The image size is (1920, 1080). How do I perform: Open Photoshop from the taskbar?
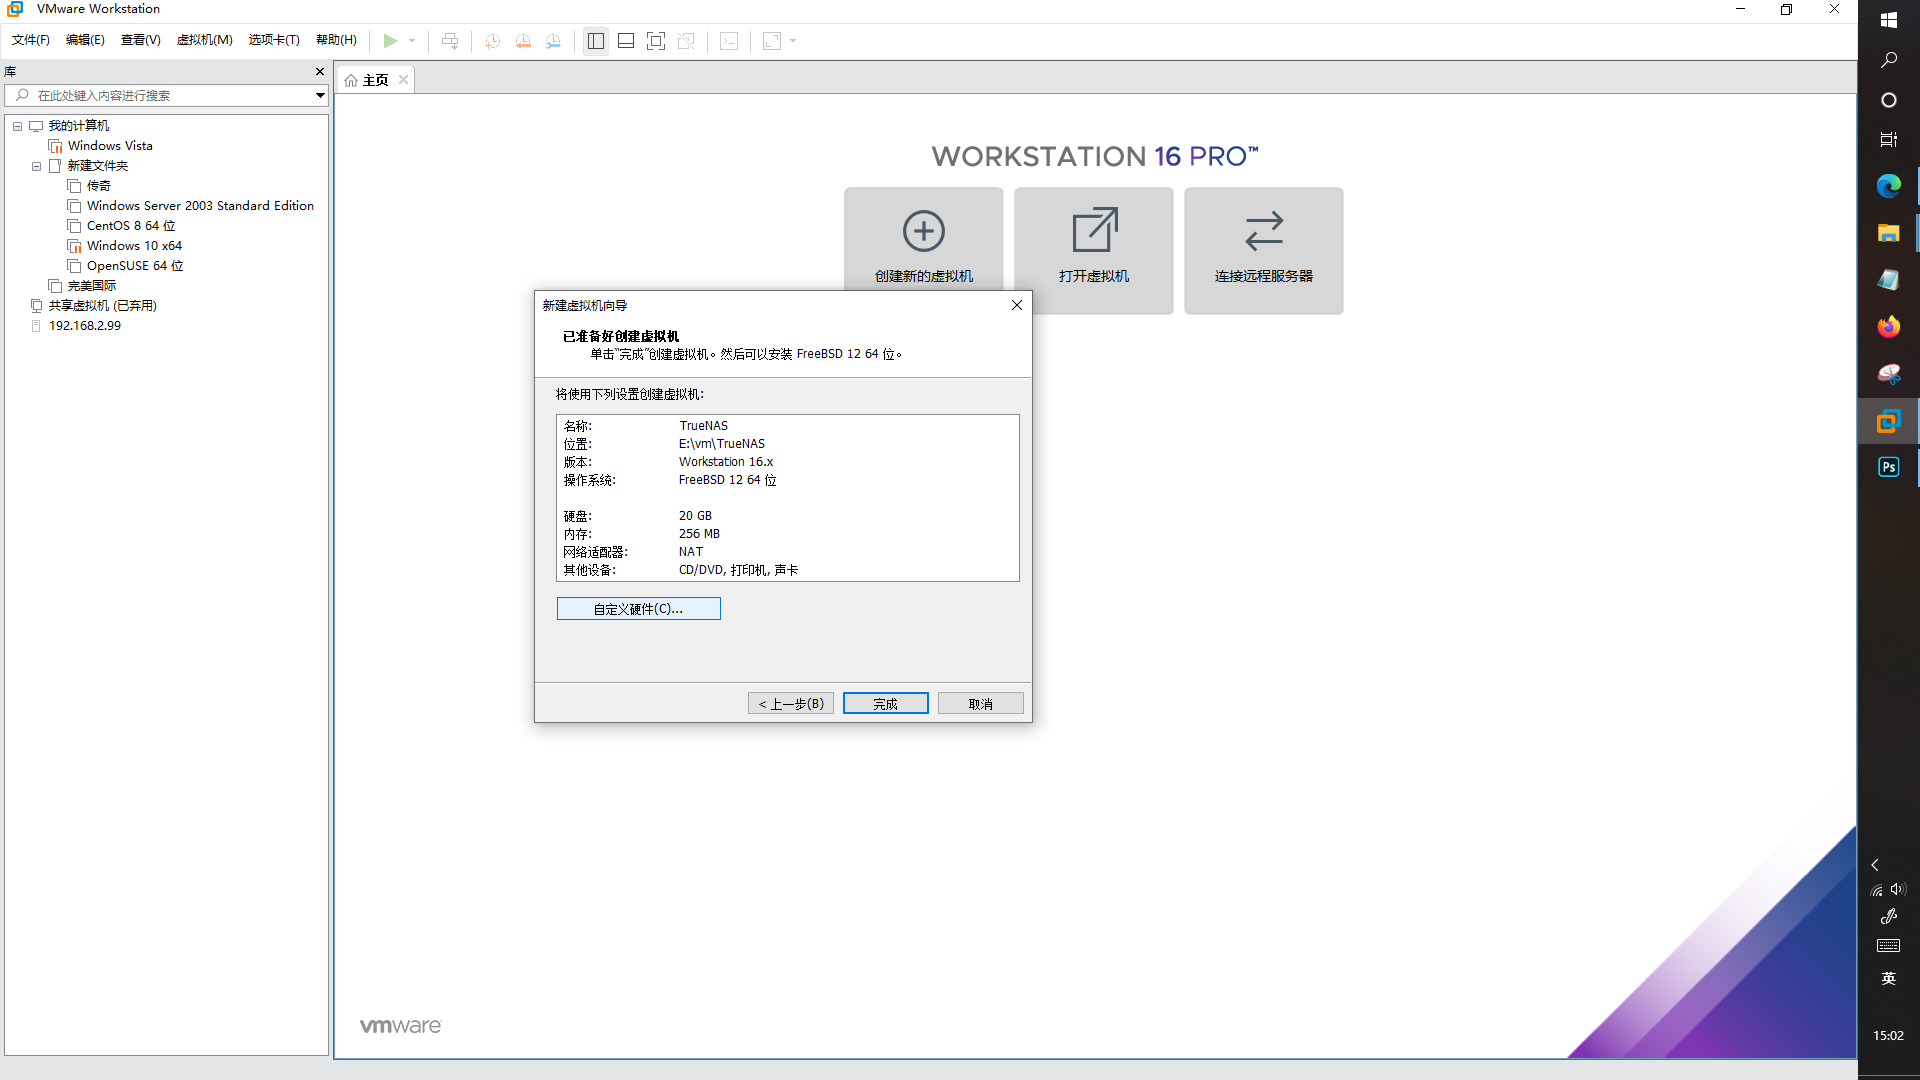click(1888, 467)
